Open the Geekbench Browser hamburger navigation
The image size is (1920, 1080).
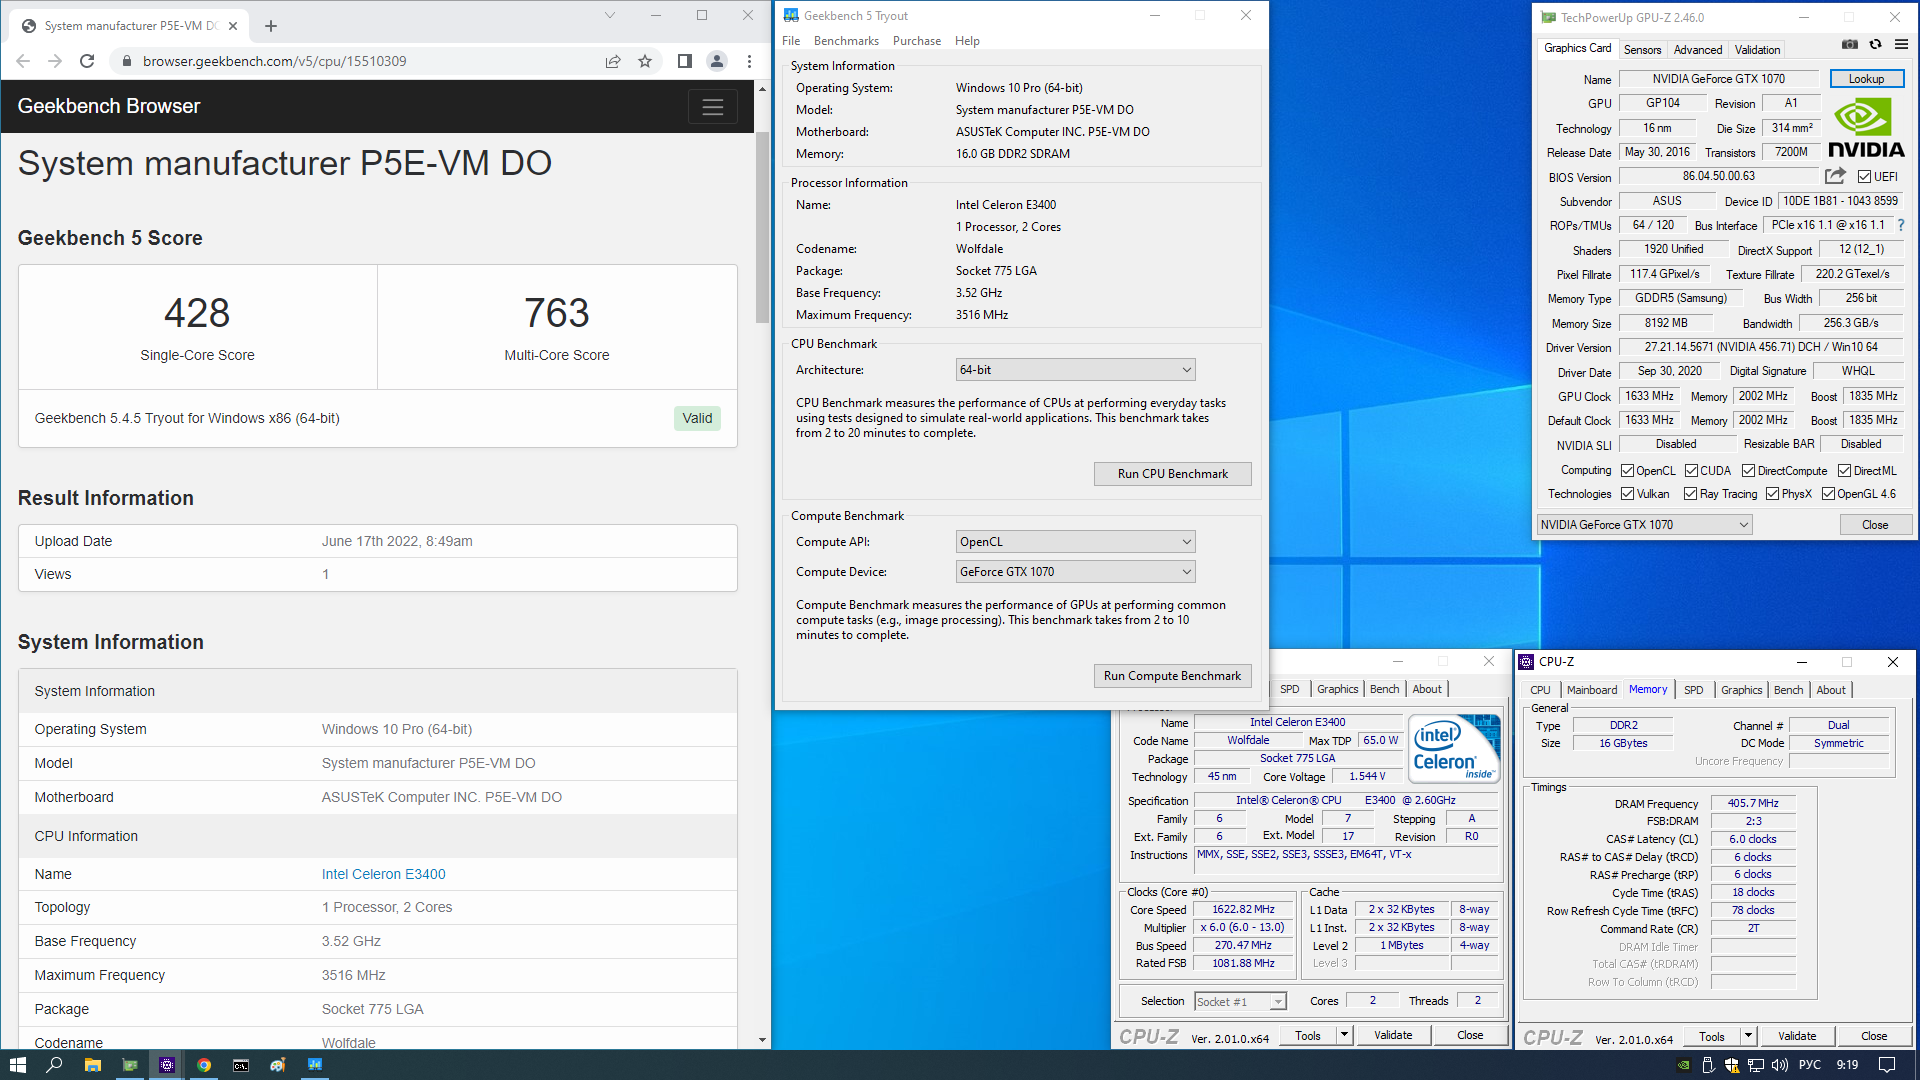[713, 107]
